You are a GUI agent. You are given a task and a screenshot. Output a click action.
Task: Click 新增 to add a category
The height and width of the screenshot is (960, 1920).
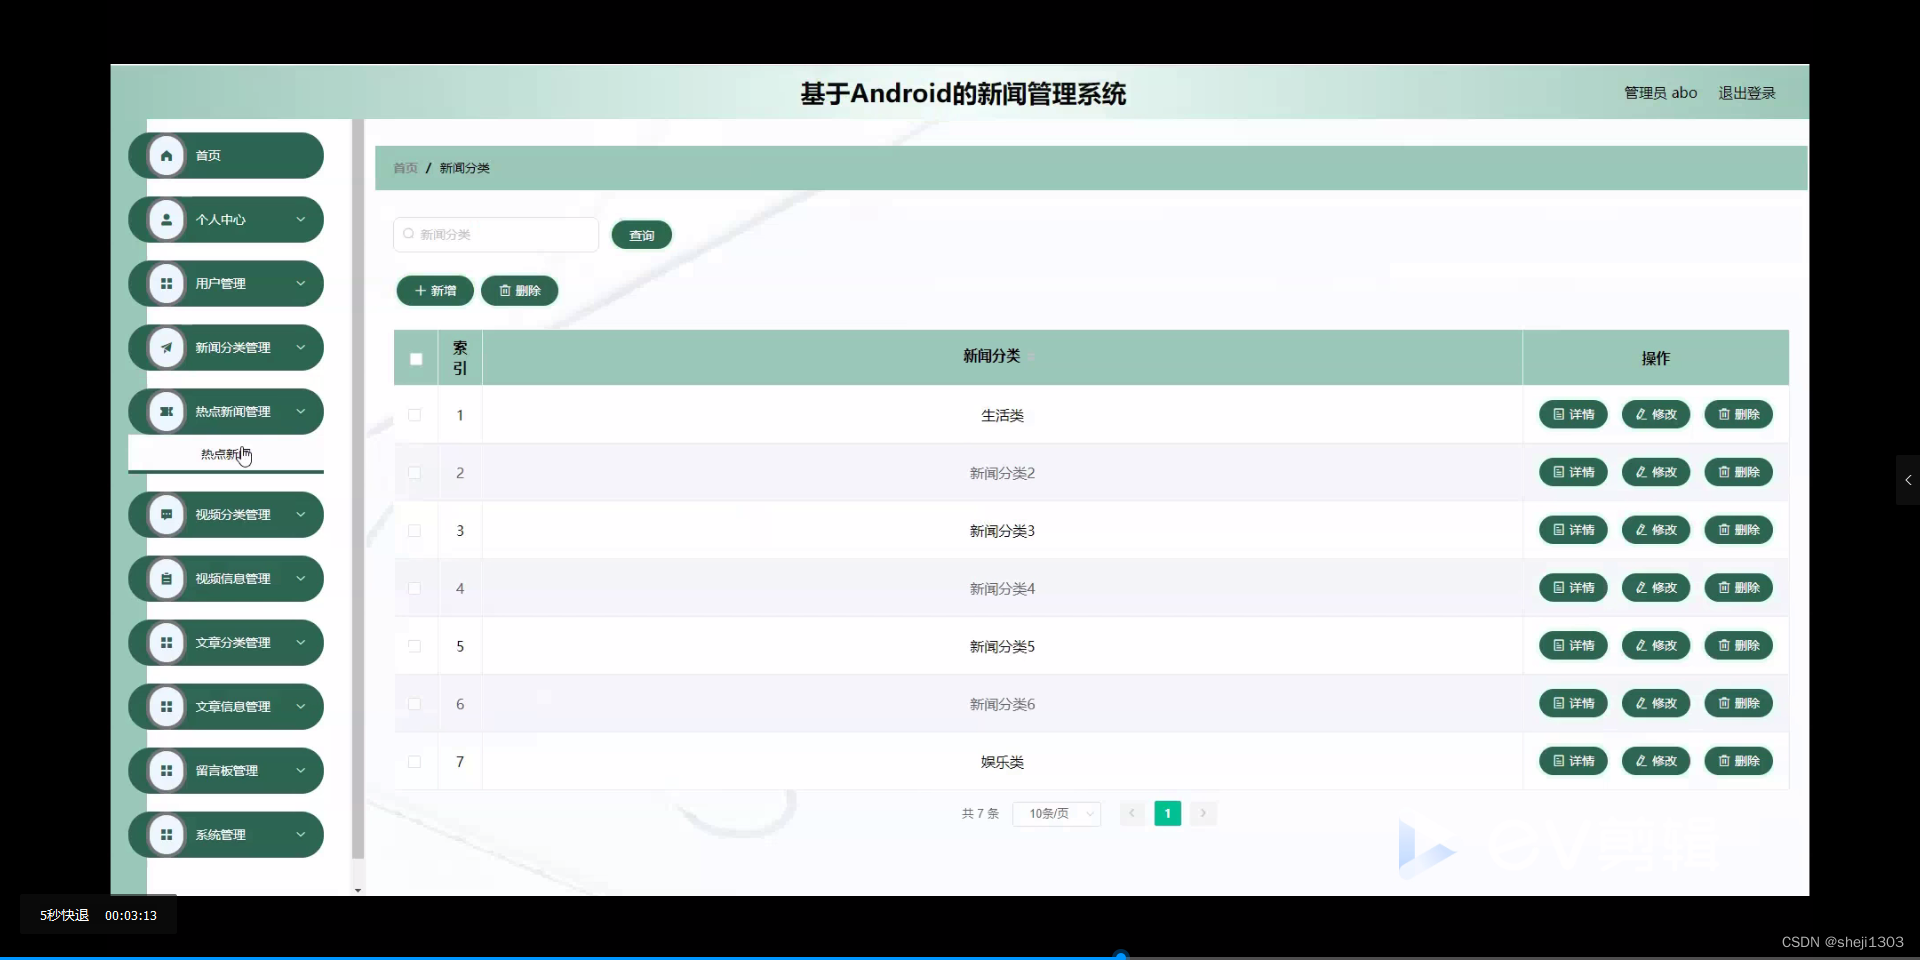coord(434,290)
